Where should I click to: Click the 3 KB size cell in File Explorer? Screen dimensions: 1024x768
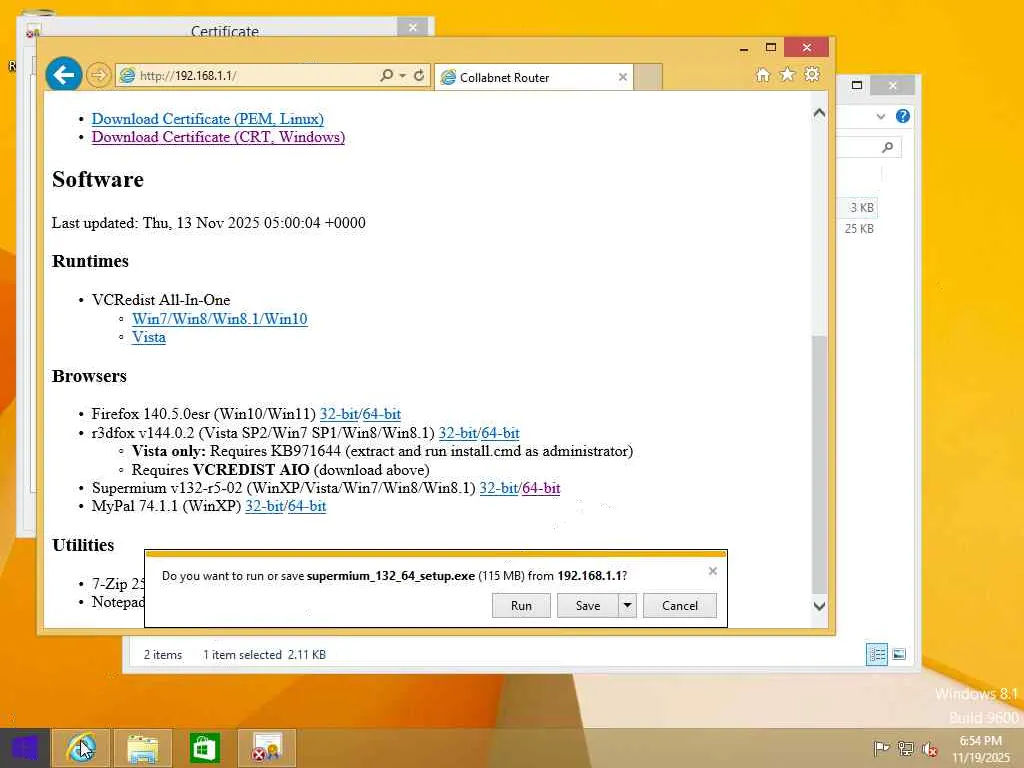tap(861, 208)
